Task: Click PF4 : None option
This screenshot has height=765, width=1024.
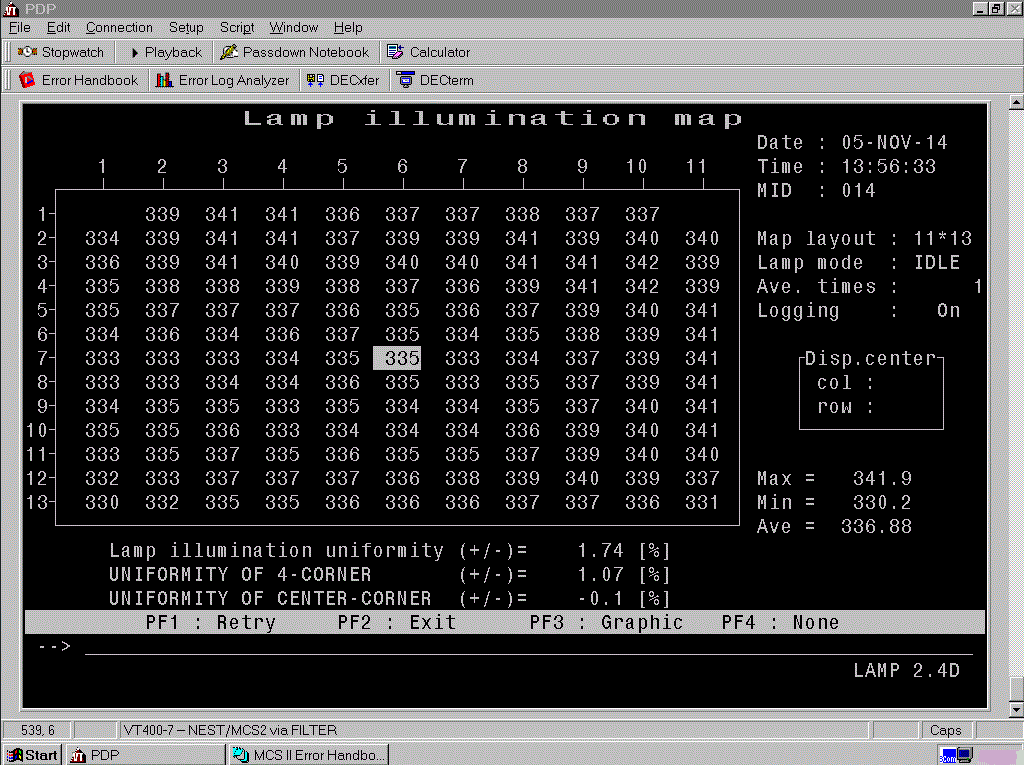Action: 780,622
